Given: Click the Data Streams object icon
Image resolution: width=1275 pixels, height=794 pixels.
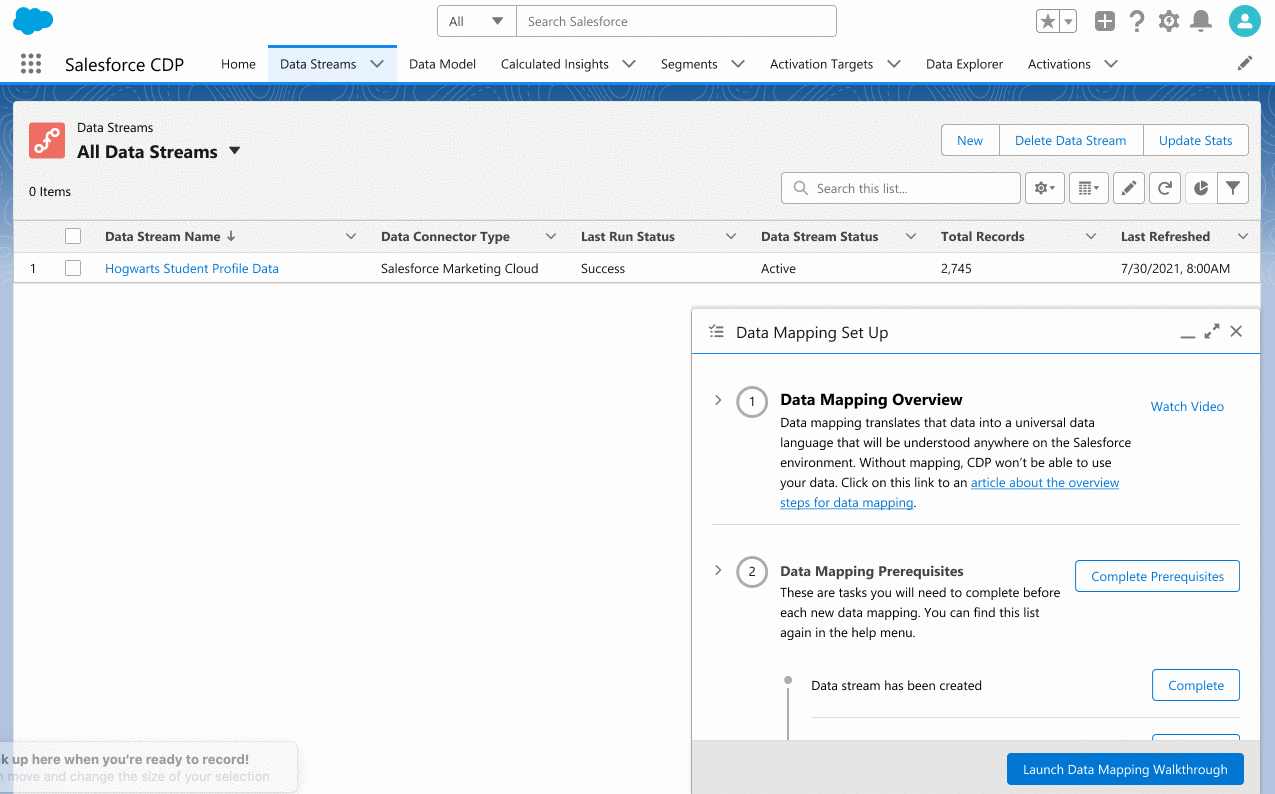Looking at the screenshot, I should [x=46, y=140].
